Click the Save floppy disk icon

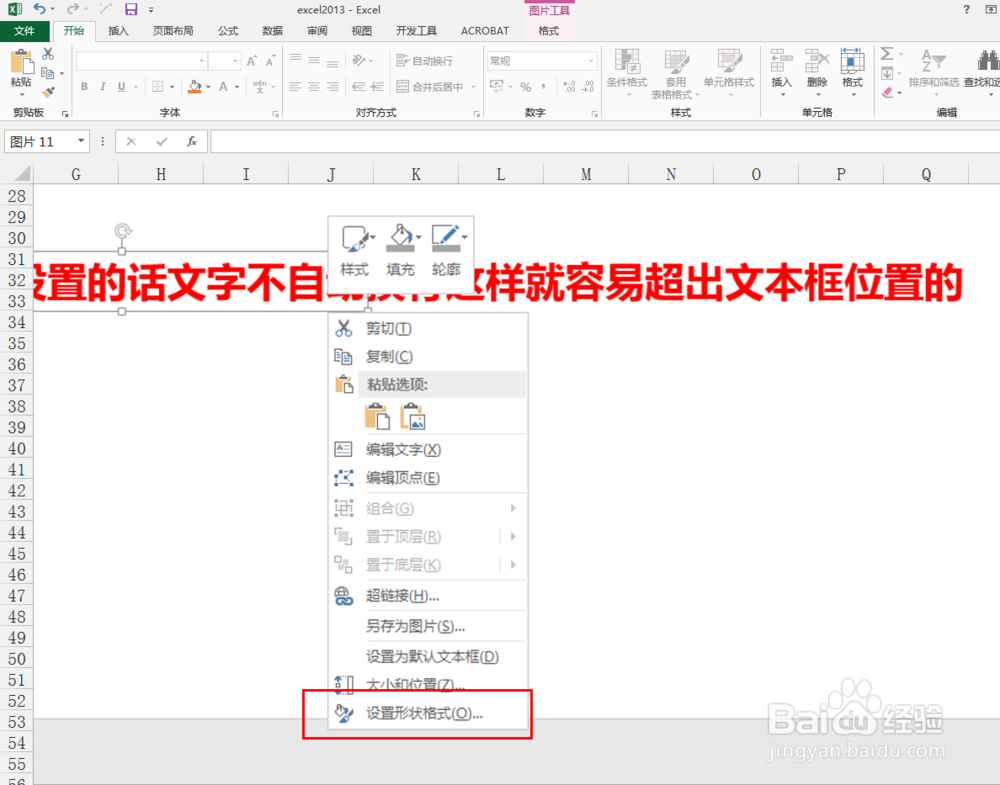(x=131, y=9)
